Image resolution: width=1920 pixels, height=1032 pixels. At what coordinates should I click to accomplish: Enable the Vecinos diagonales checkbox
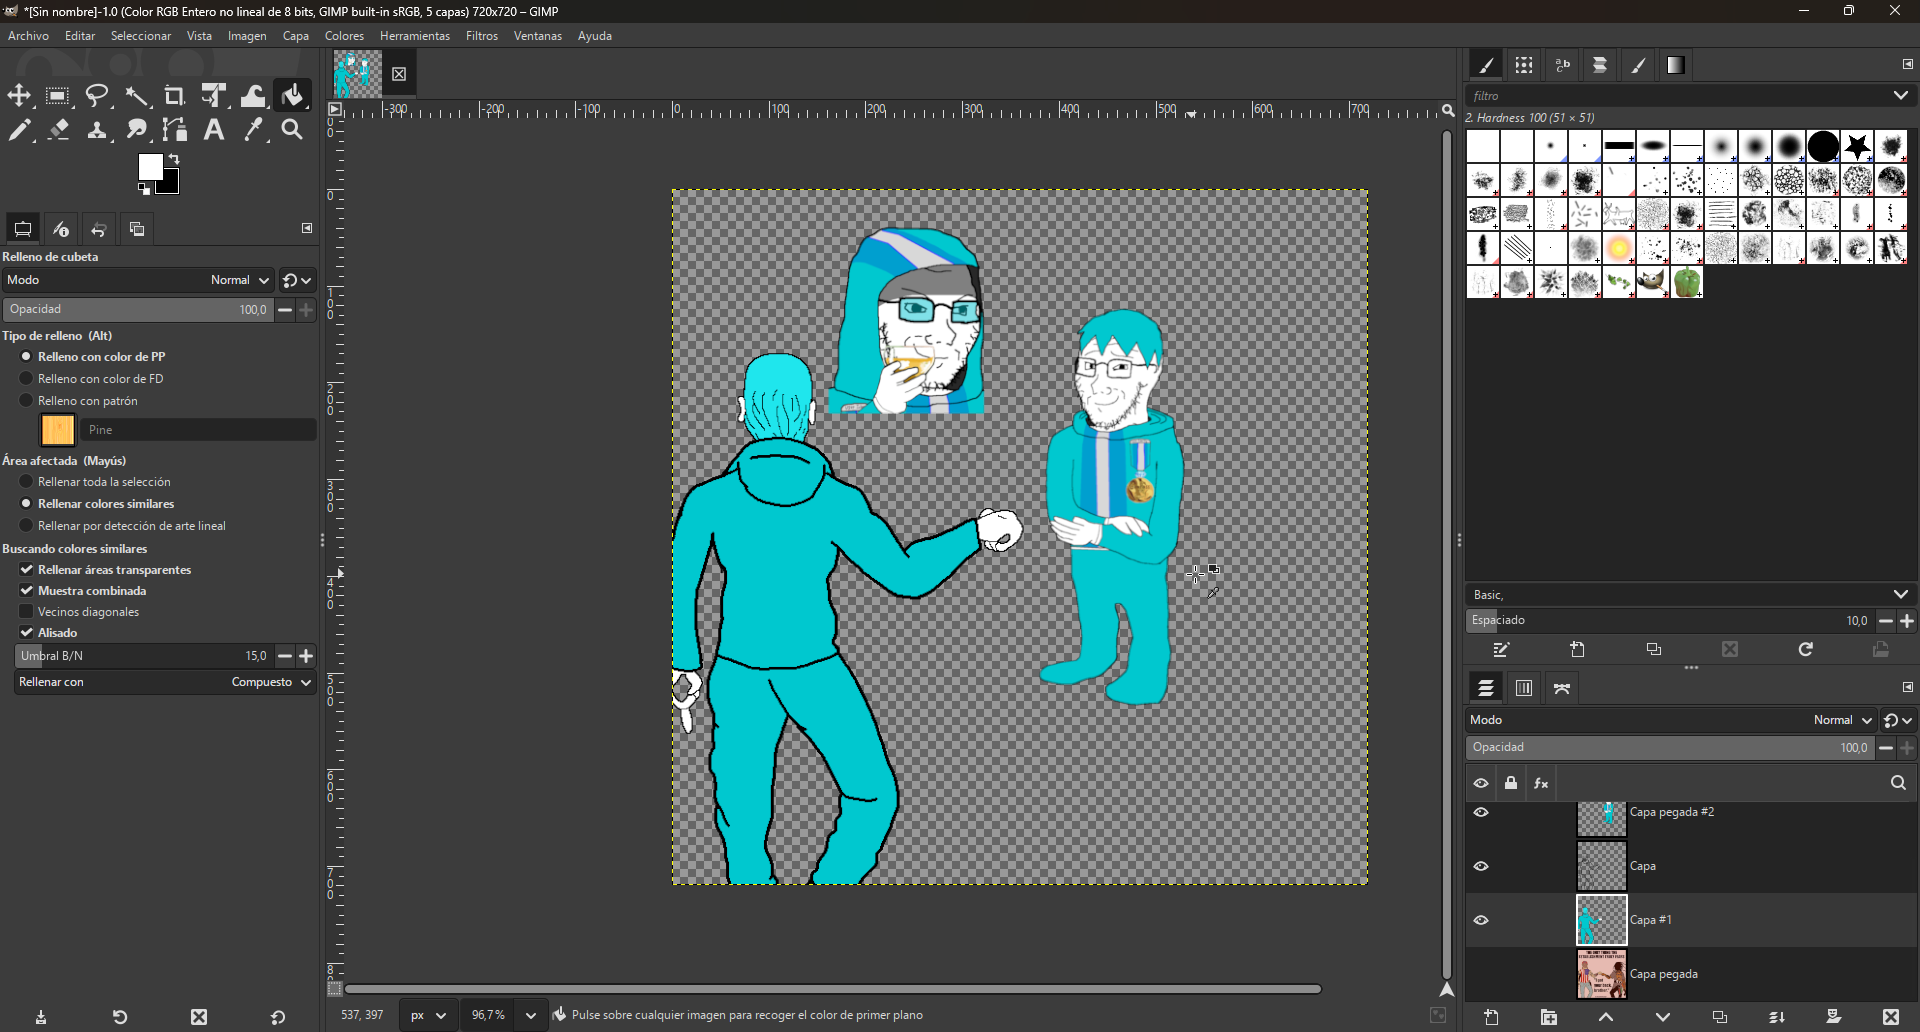tap(27, 612)
